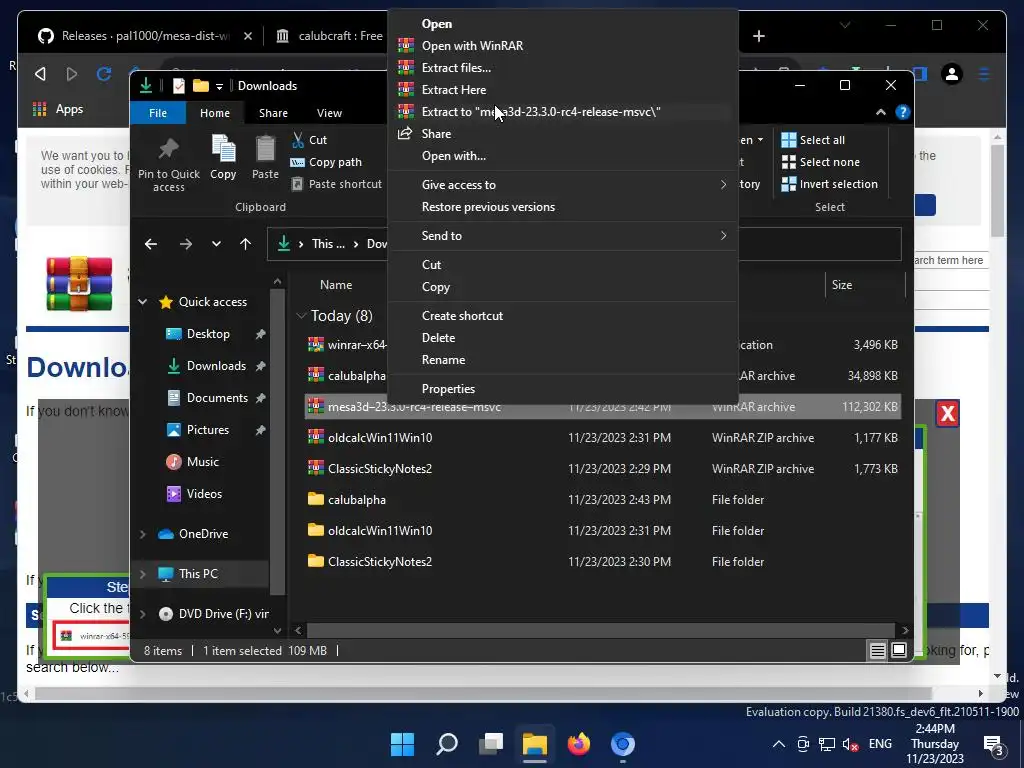Open the File tab in Explorer
This screenshot has height=768, width=1024.
pos(158,113)
